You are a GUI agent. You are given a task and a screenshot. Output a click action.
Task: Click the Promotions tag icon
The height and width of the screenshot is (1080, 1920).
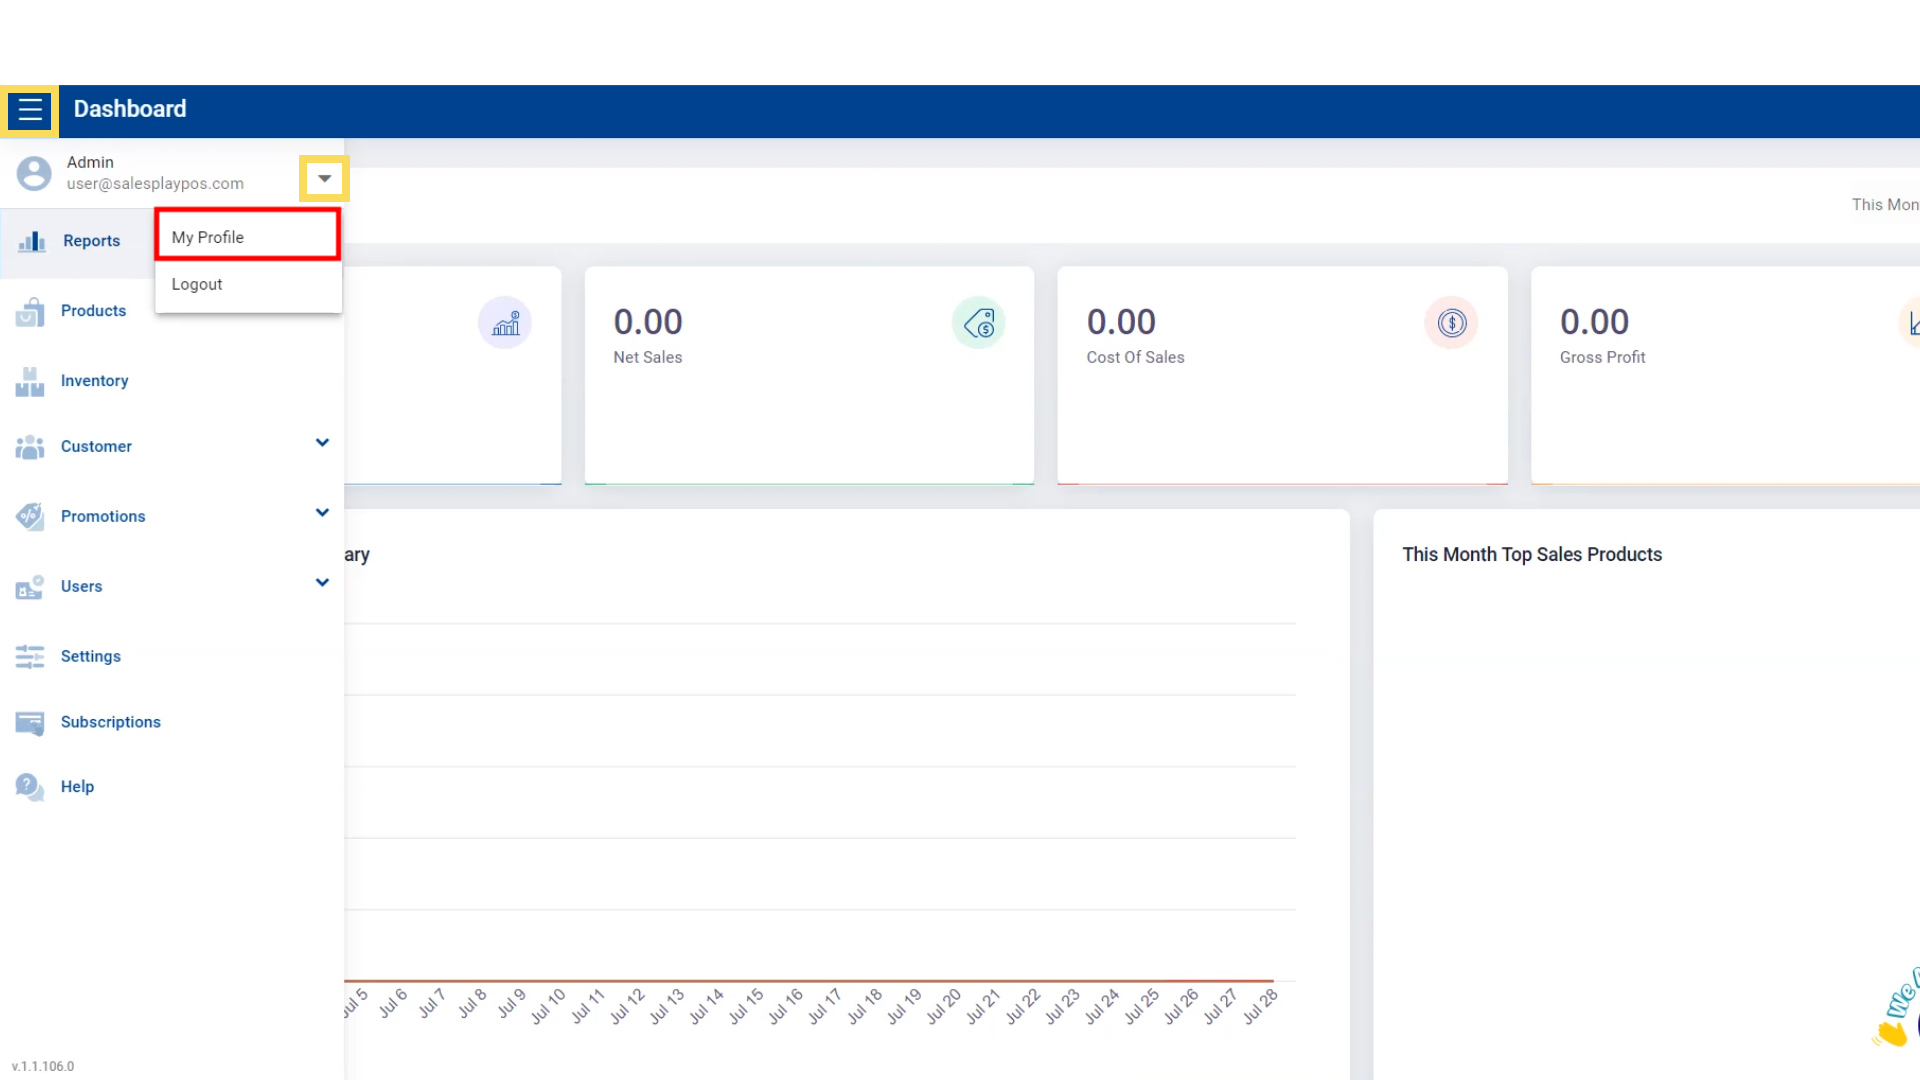pos(30,516)
